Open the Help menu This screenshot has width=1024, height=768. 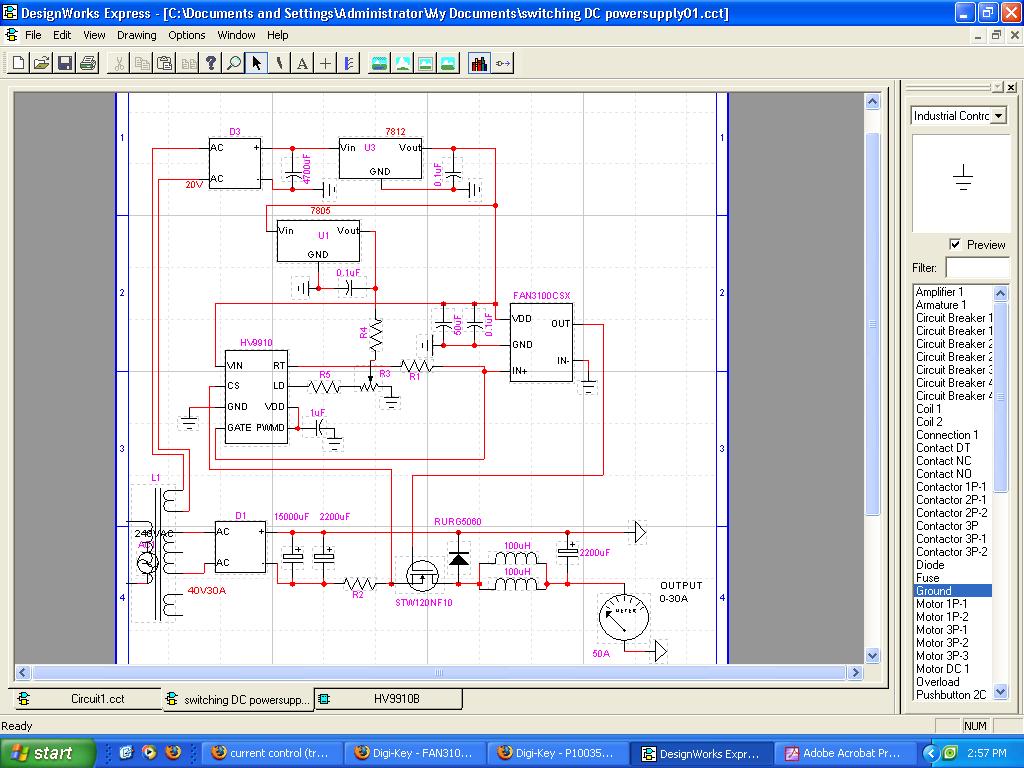(x=278, y=35)
